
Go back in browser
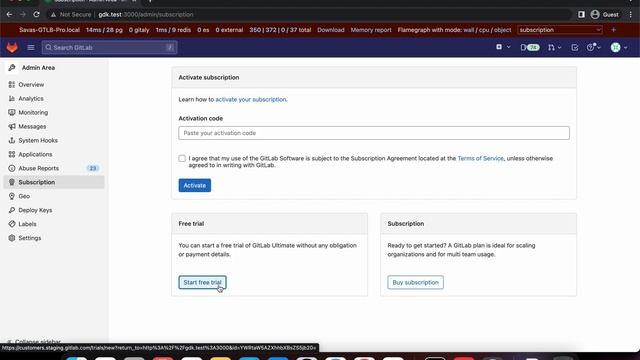point(9,14)
